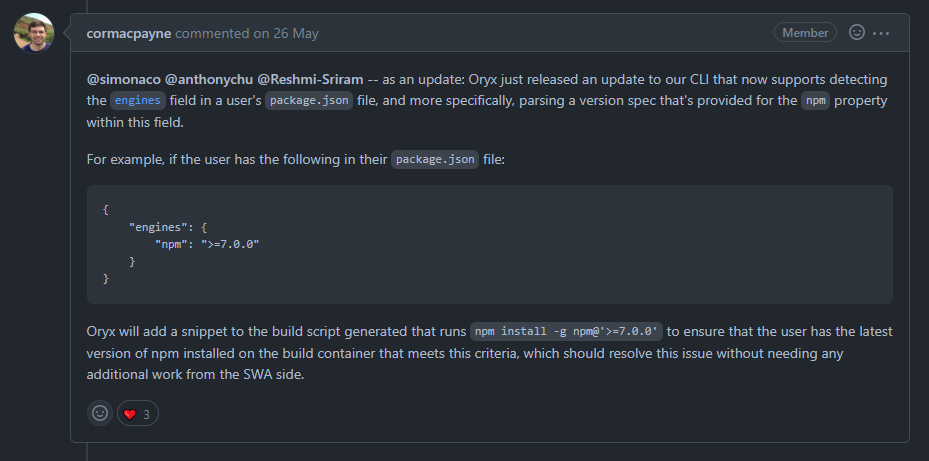Click package.json in the "For example" sentence

[434, 160]
